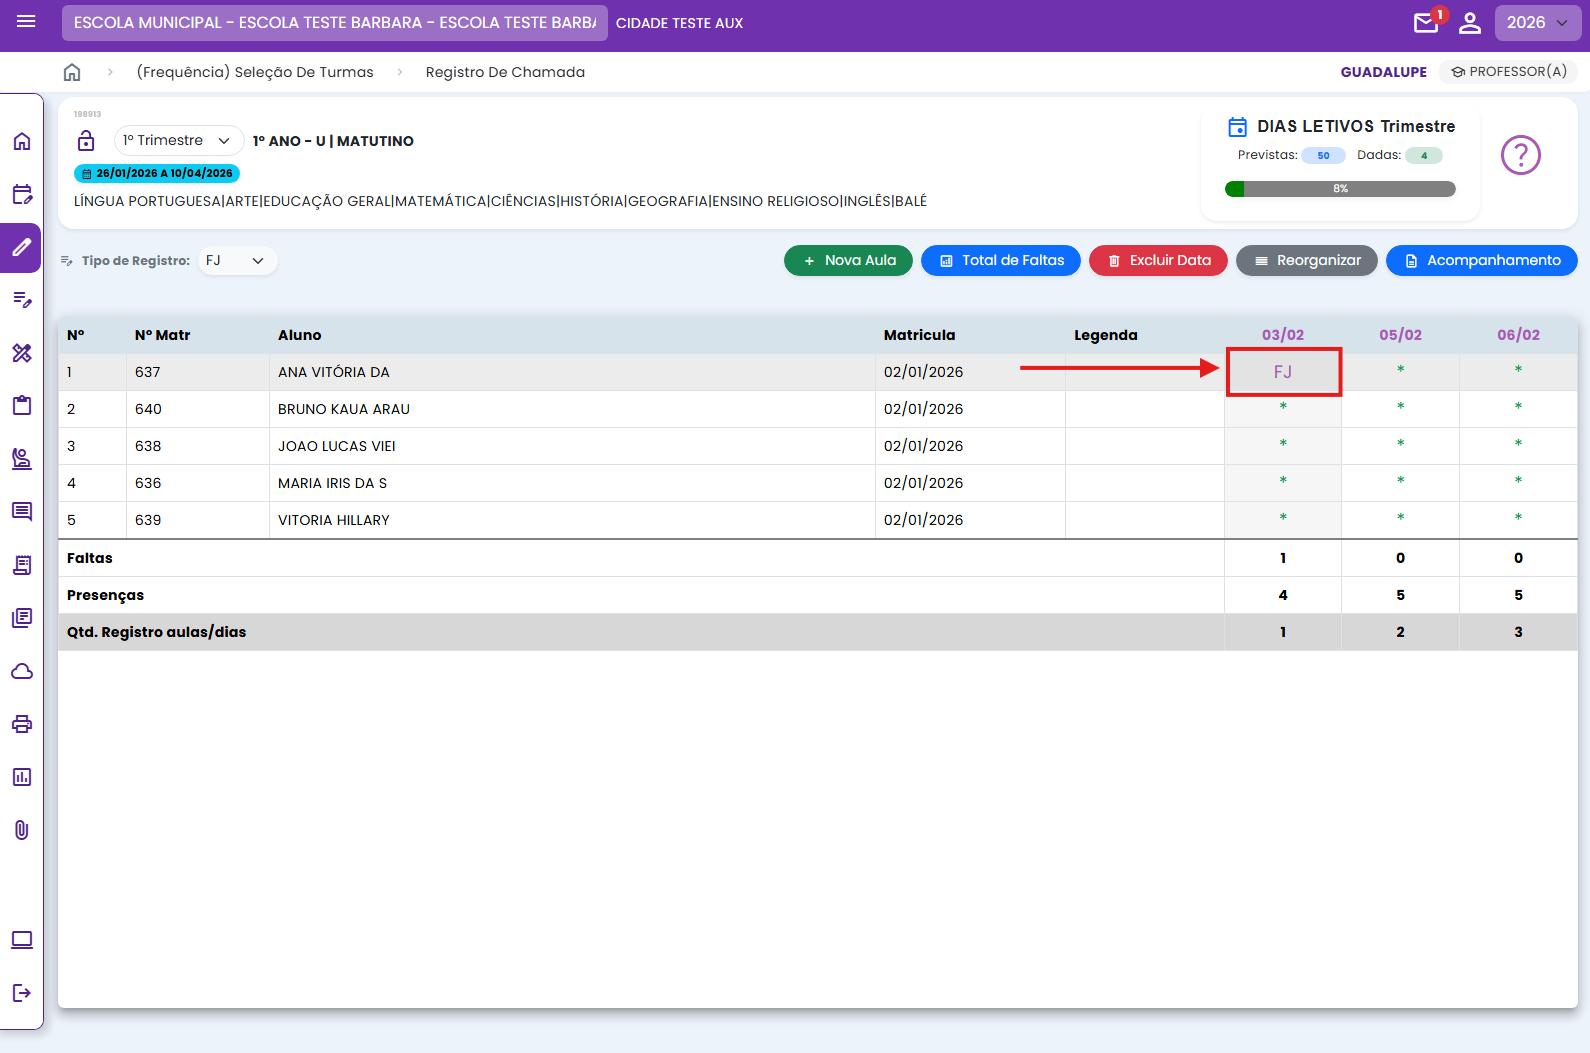This screenshot has width=1590, height=1053.
Task: Click the padlock icon beside the trimester selector
Action: coord(86,141)
